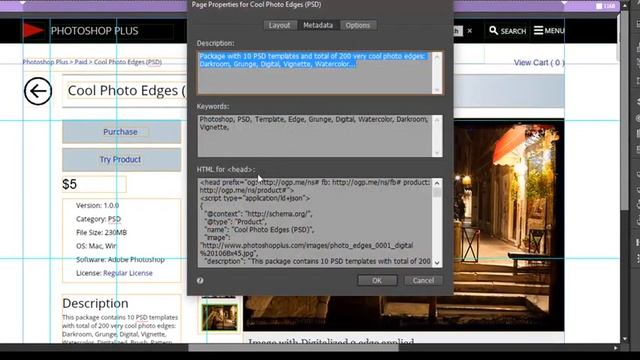640x360 pixels.
Task: Open the Regular License link
Action: tap(128, 273)
